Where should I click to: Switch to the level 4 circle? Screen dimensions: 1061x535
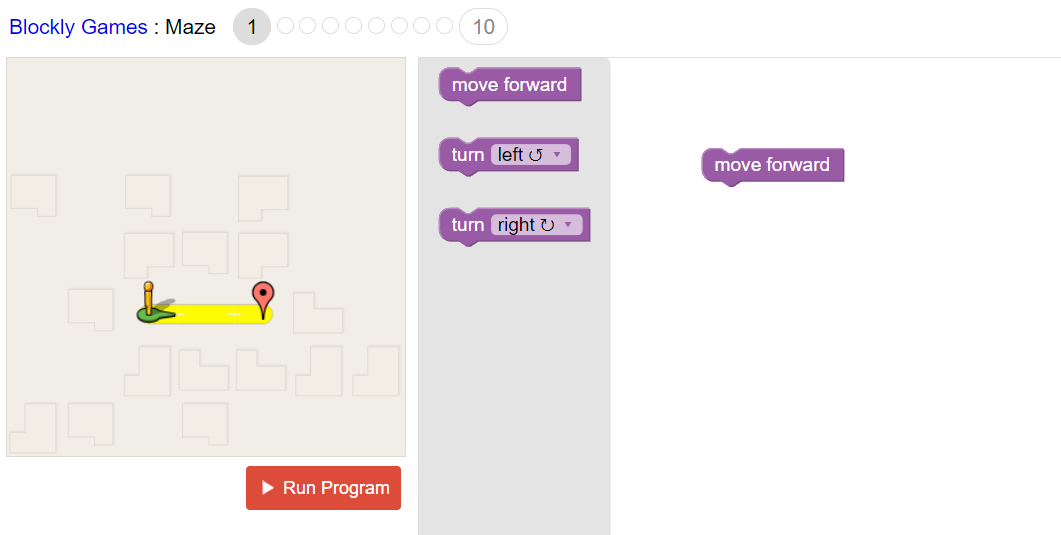(x=331, y=26)
